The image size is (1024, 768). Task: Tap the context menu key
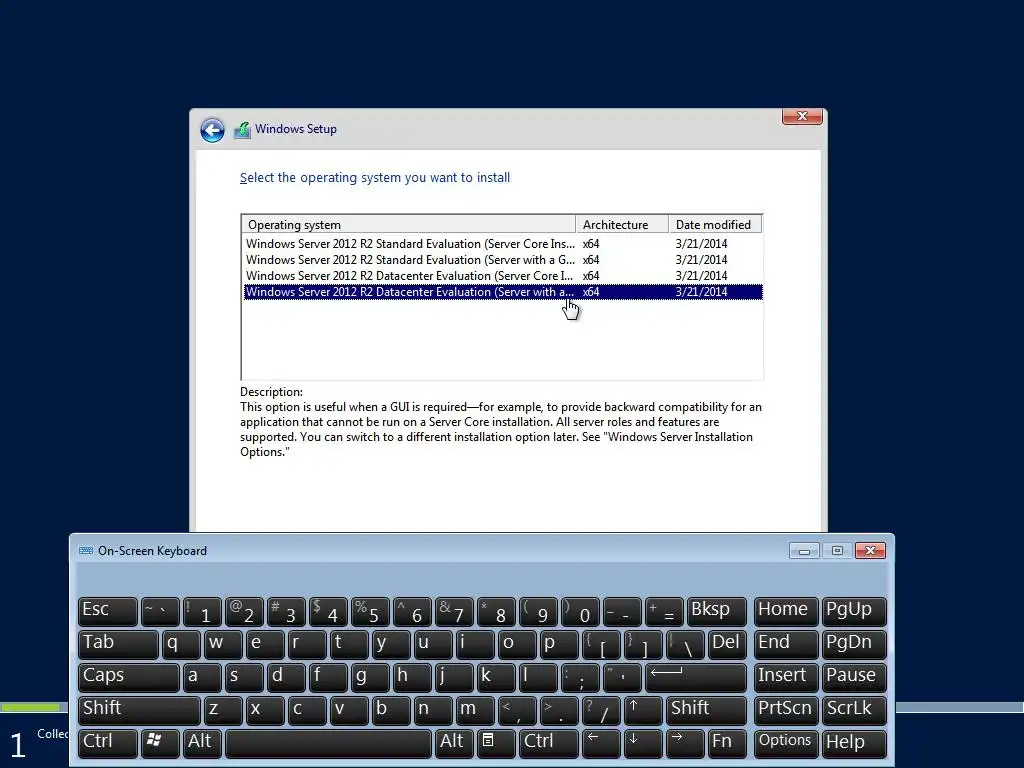pos(496,743)
